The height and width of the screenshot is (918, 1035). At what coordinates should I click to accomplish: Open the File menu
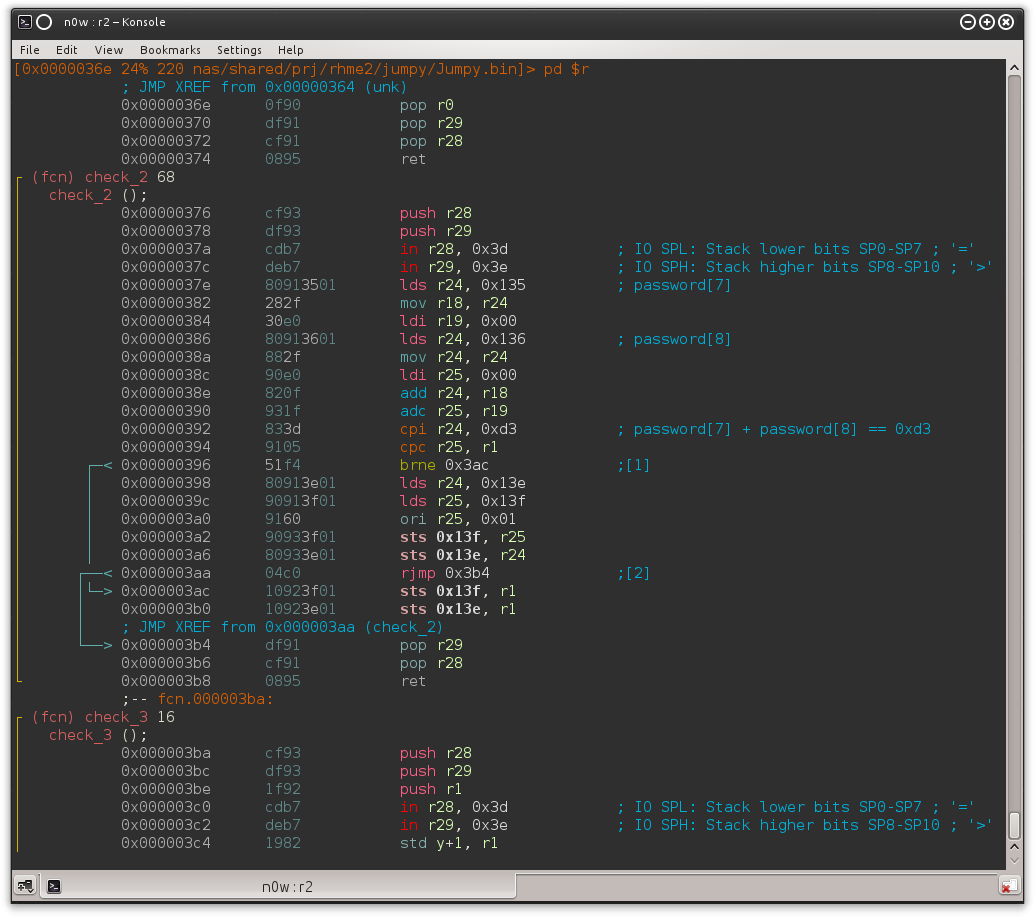tap(30, 50)
